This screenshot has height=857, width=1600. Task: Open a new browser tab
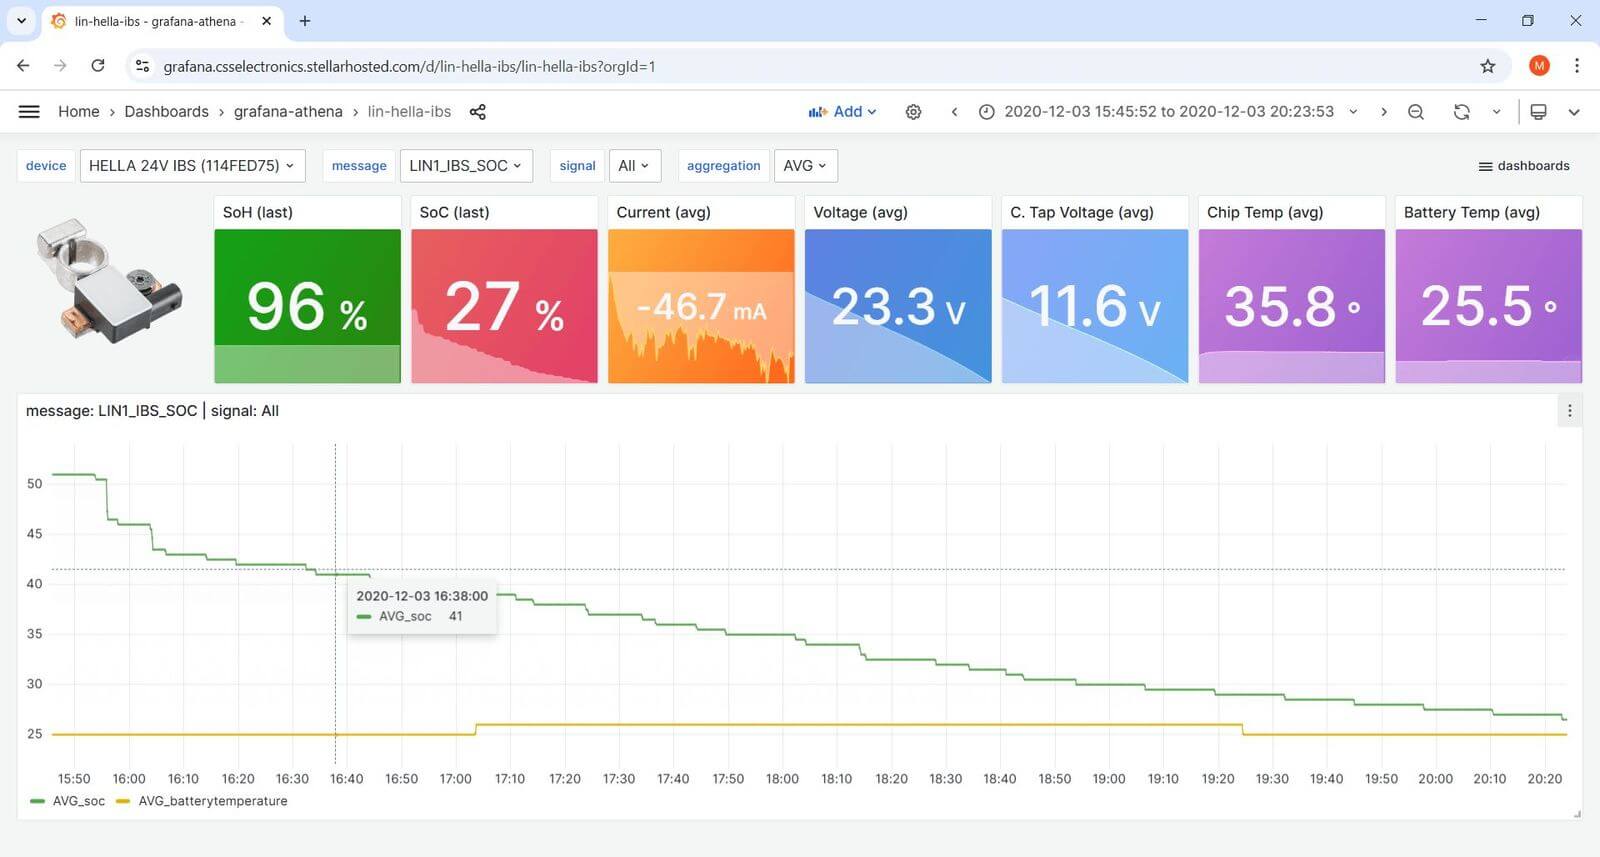pos(305,21)
